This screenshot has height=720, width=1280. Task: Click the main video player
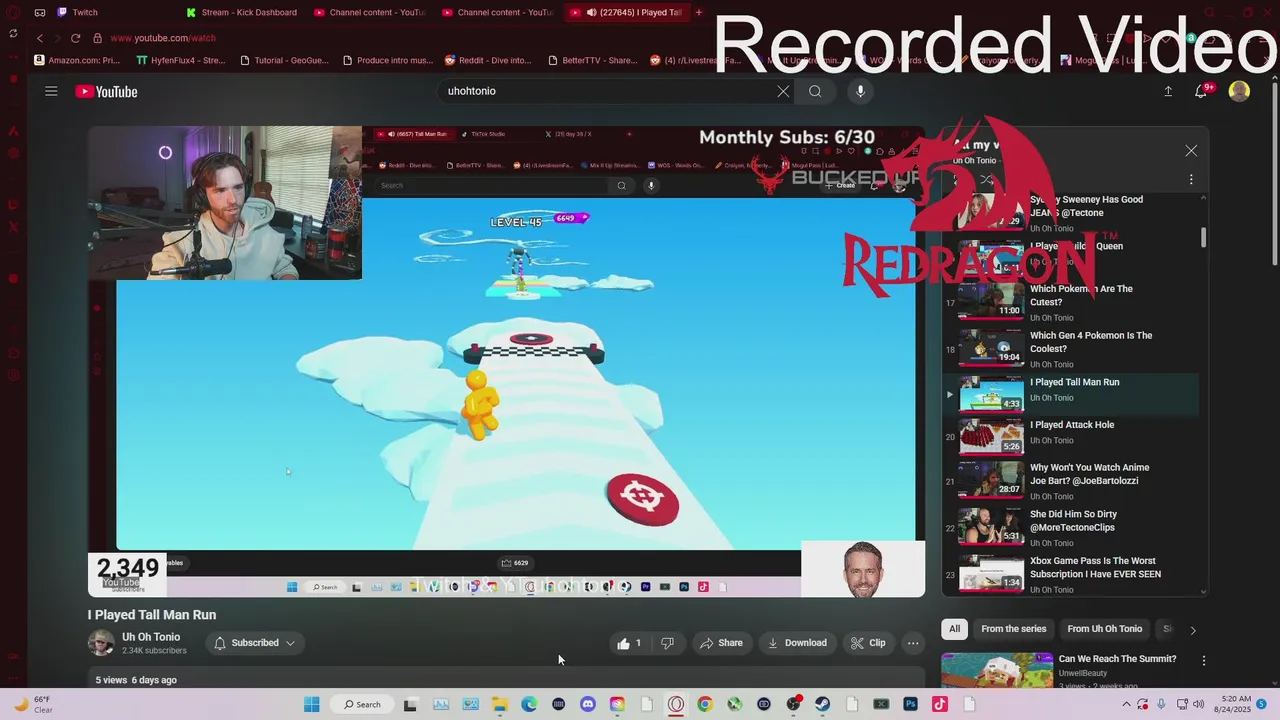(x=506, y=361)
